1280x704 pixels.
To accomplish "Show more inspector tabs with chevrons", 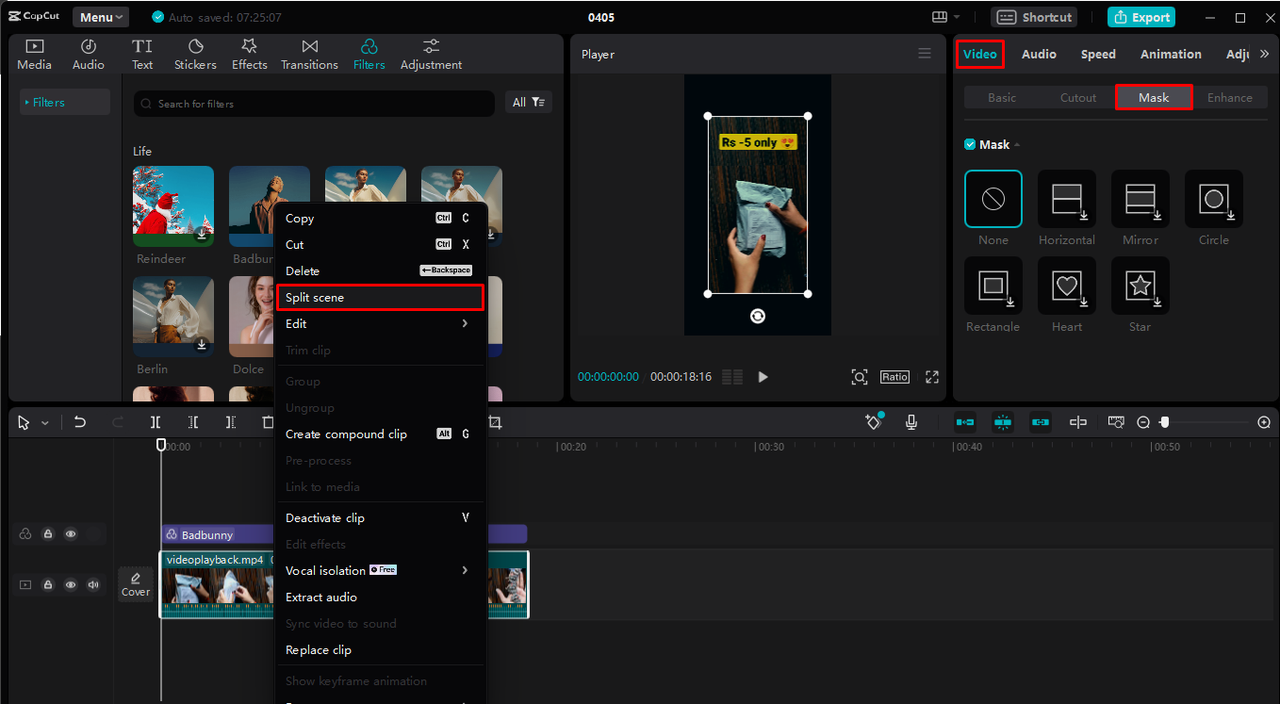I will pyautogui.click(x=1265, y=54).
